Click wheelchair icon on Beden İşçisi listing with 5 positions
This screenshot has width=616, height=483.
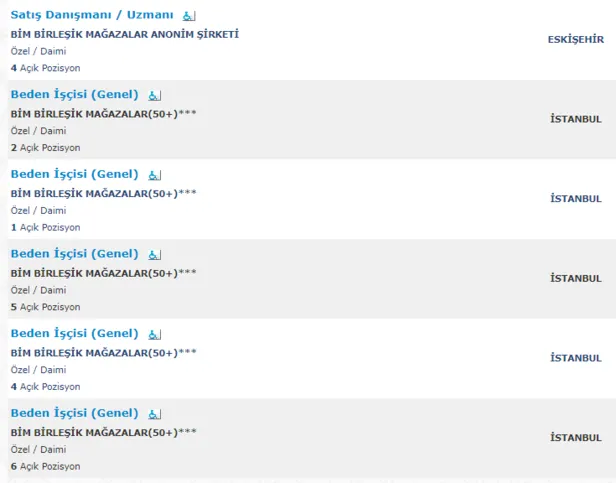click(x=154, y=255)
